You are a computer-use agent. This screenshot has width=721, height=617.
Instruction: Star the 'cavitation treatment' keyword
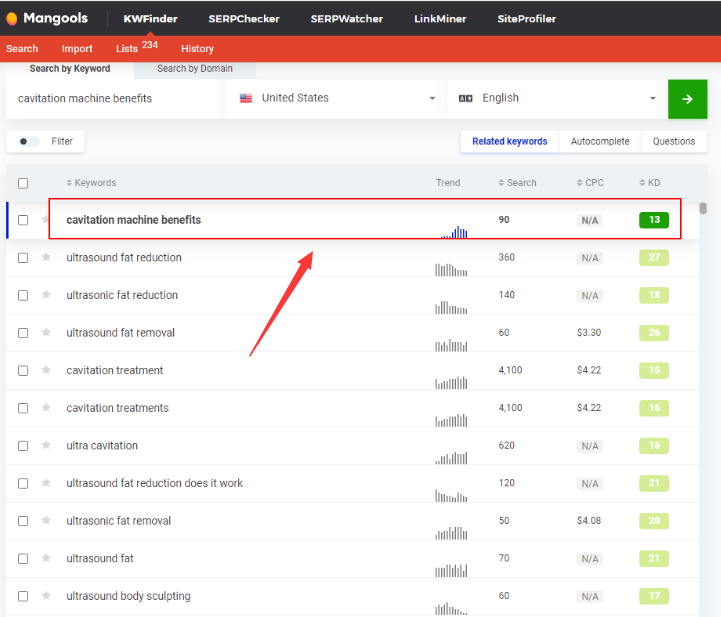point(46,370)
